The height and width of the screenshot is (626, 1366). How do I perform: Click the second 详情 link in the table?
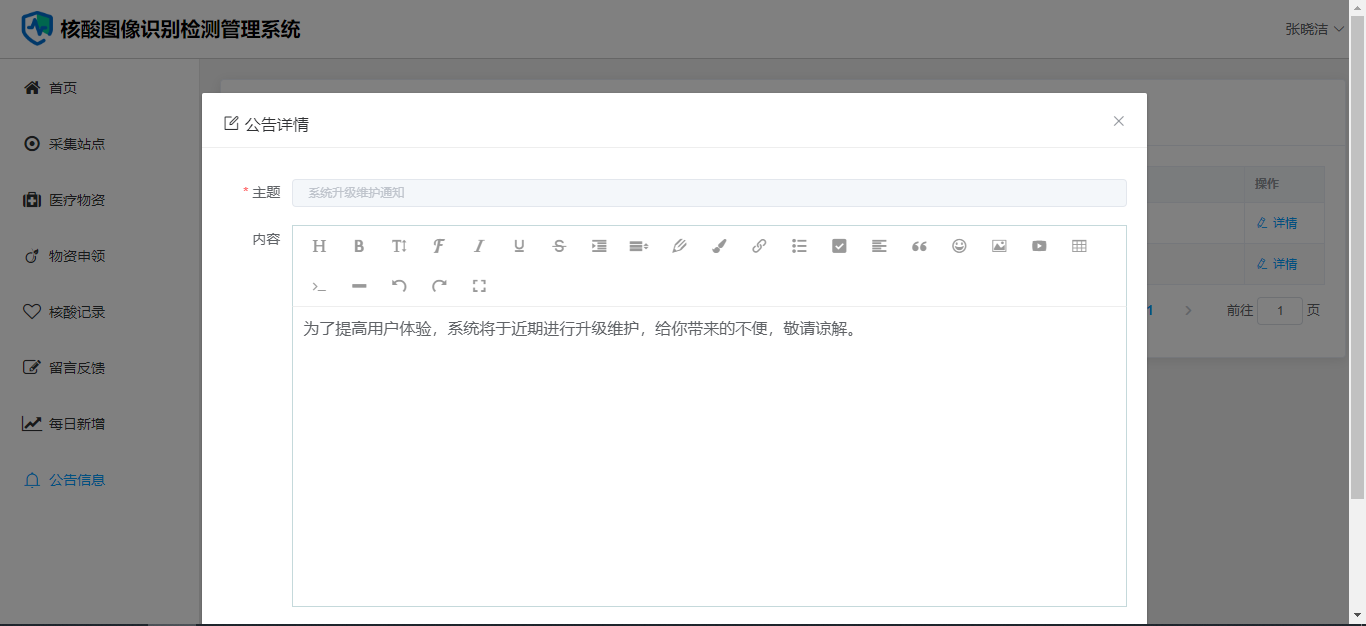1277,264
